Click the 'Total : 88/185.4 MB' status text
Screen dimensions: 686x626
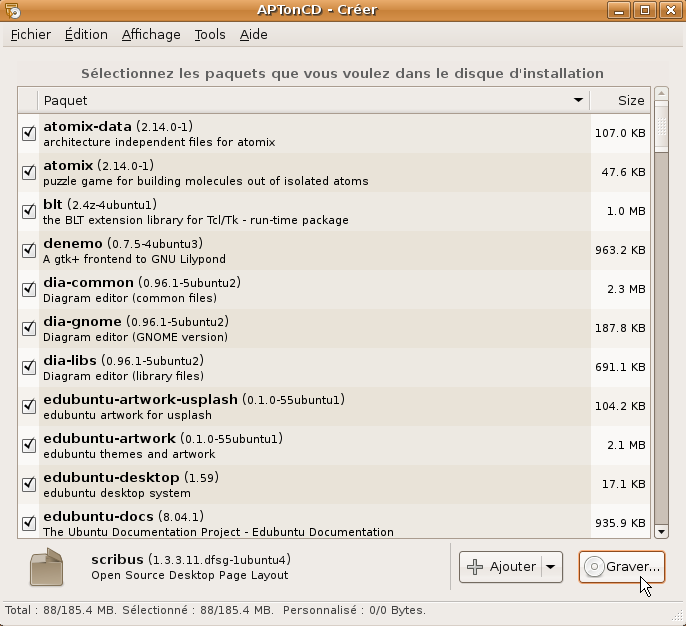coord(60,610)
